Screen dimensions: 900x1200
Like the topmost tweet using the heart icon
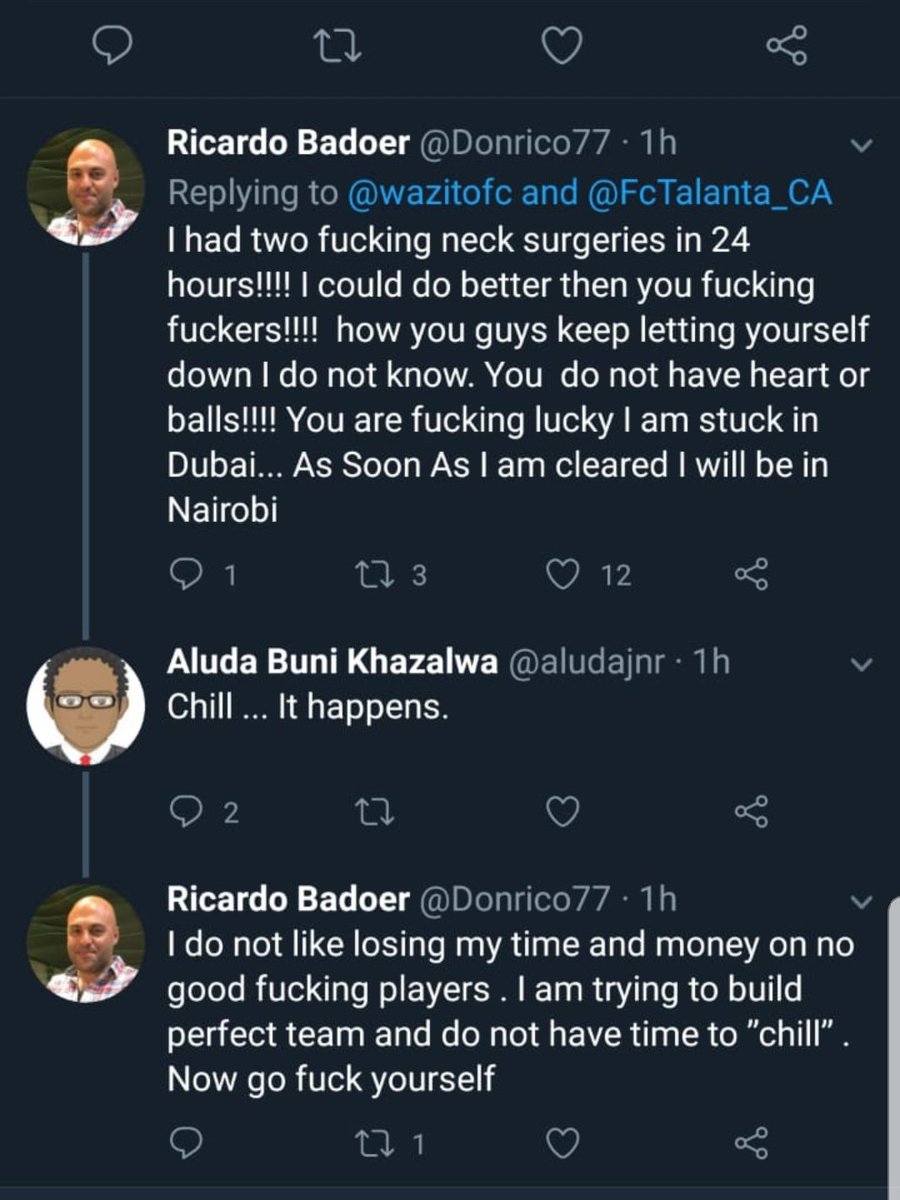point(563,46)
